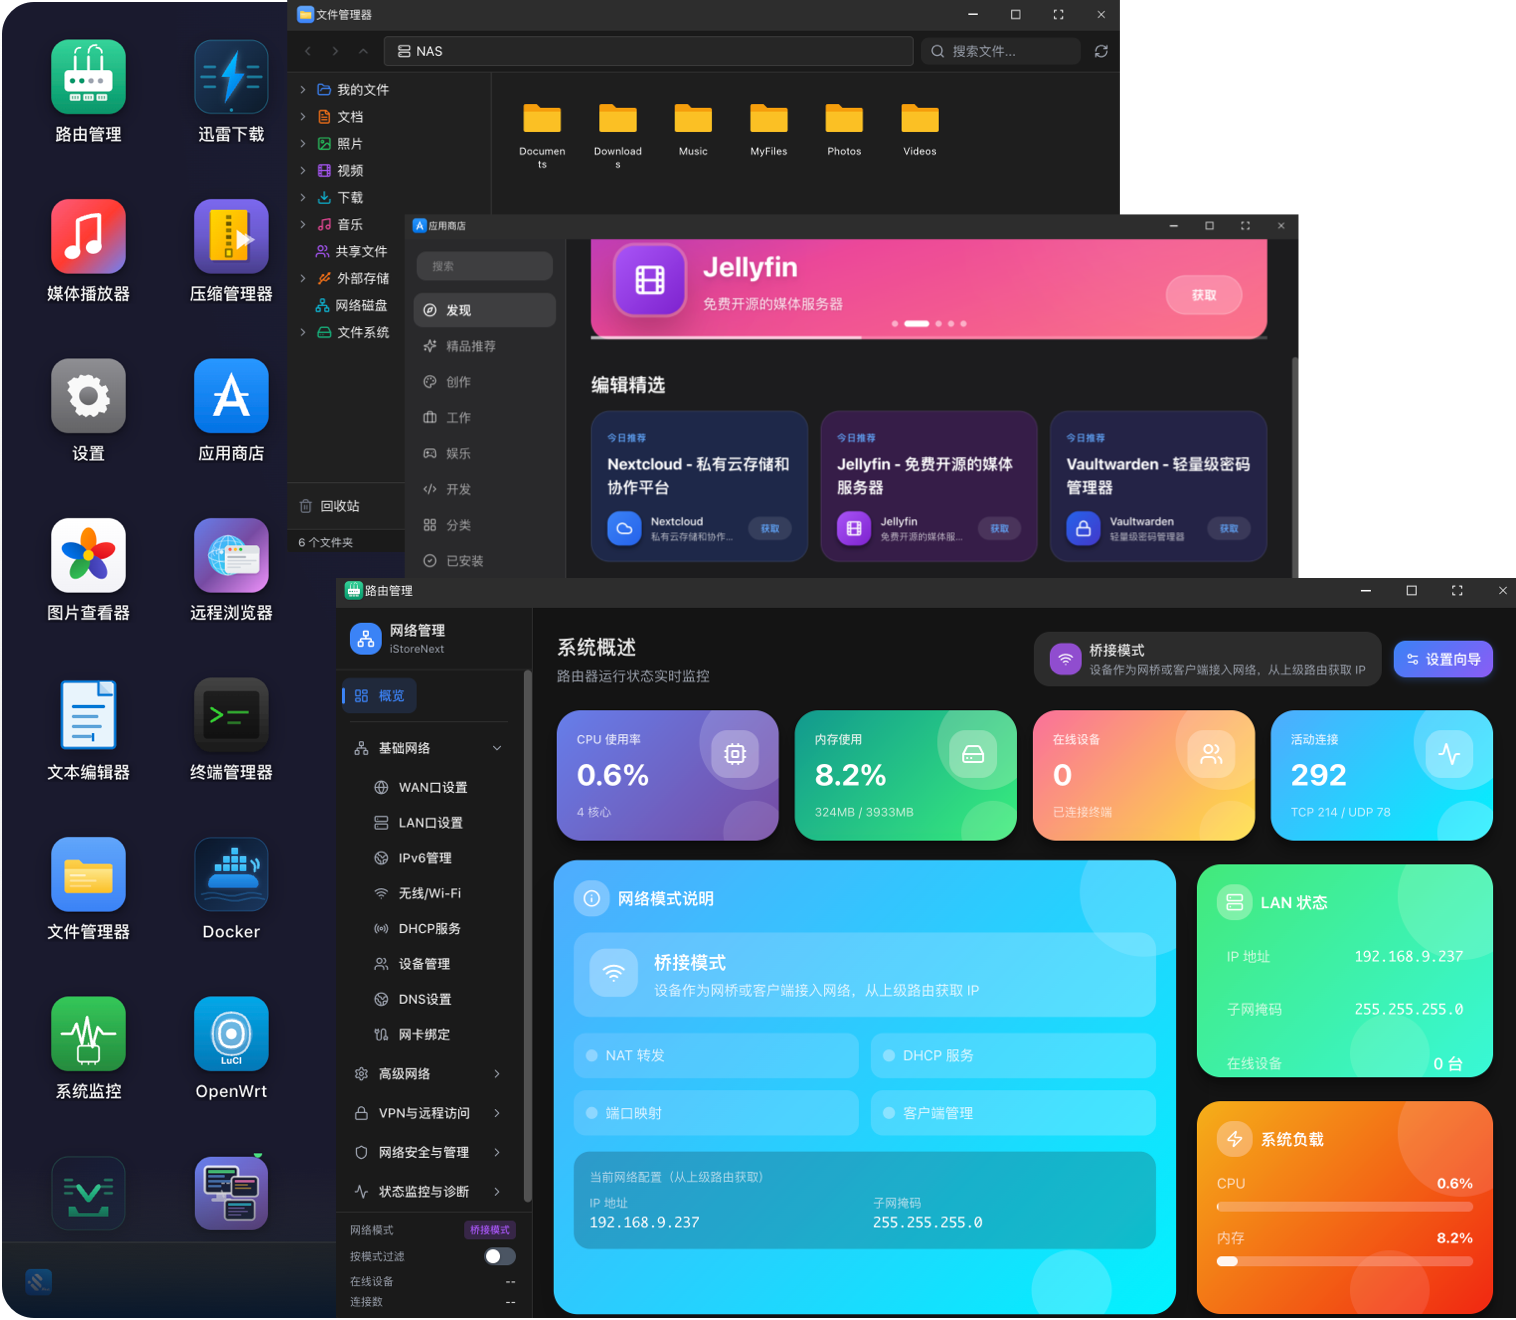The image size is (1516, 1320).
Task: Launch the Docker app icon
Action: (x=231, y=875)
